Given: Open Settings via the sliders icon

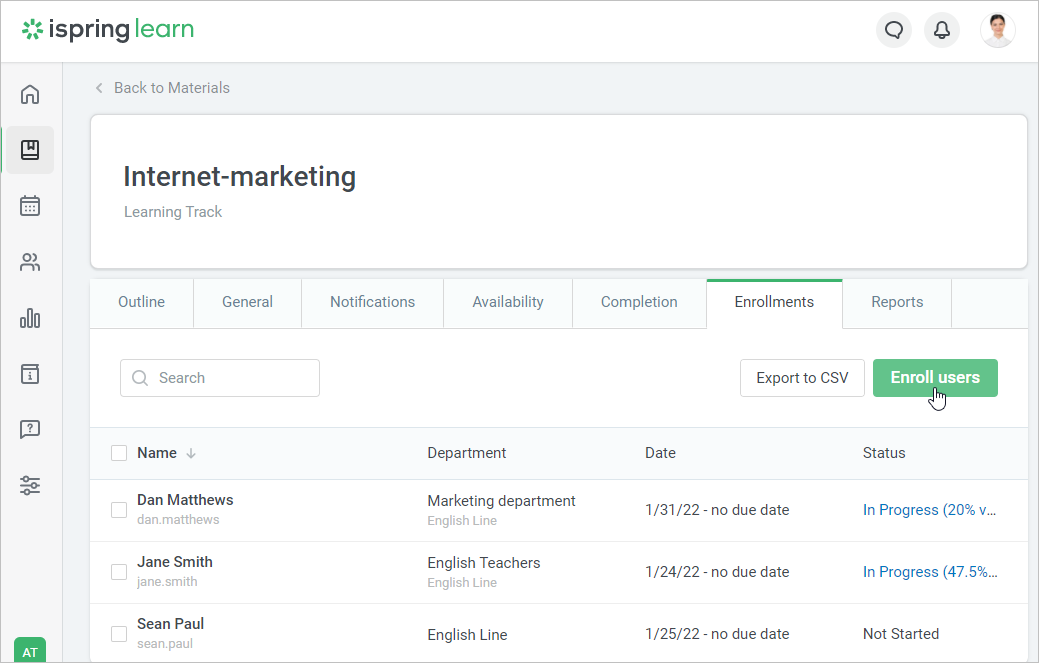Looking at the screenshot, I should coord(29,485).
